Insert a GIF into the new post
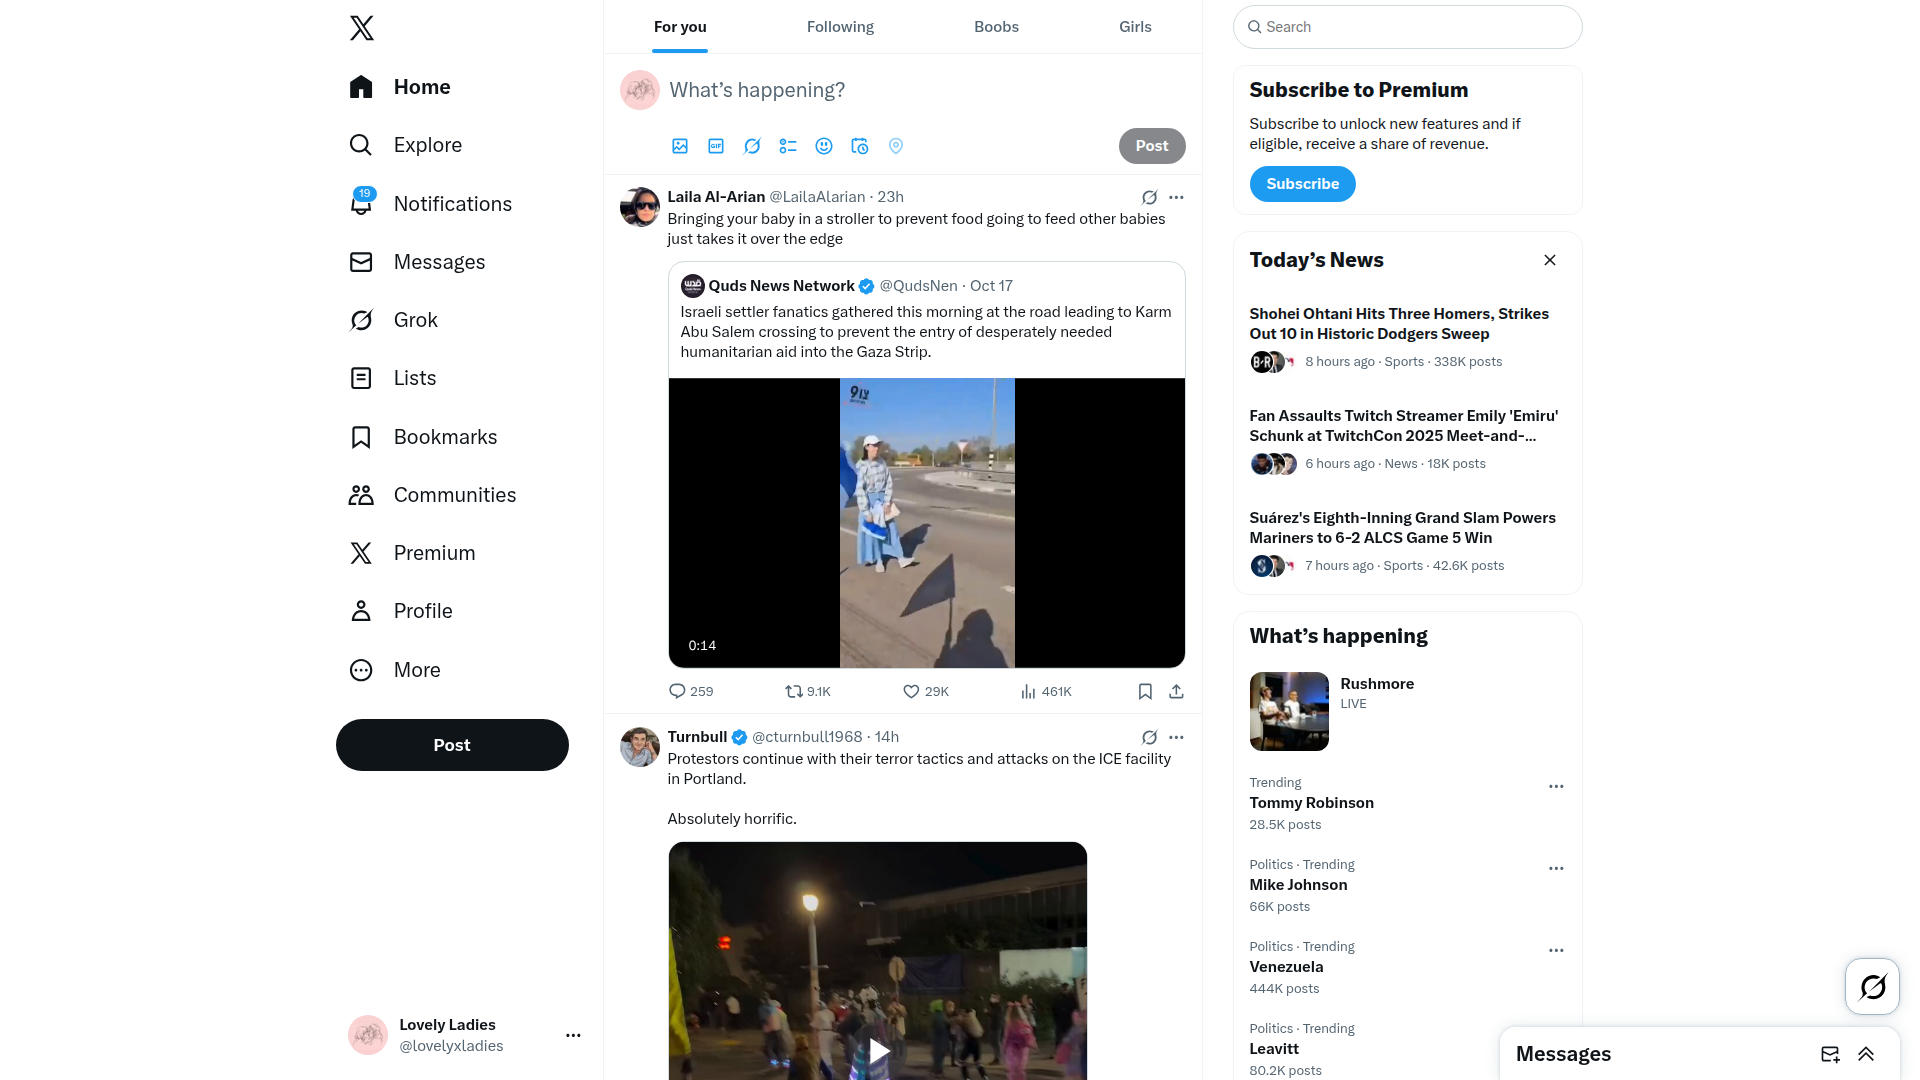The width and height of the screenshot is (1920, 1080). point(716,146)
